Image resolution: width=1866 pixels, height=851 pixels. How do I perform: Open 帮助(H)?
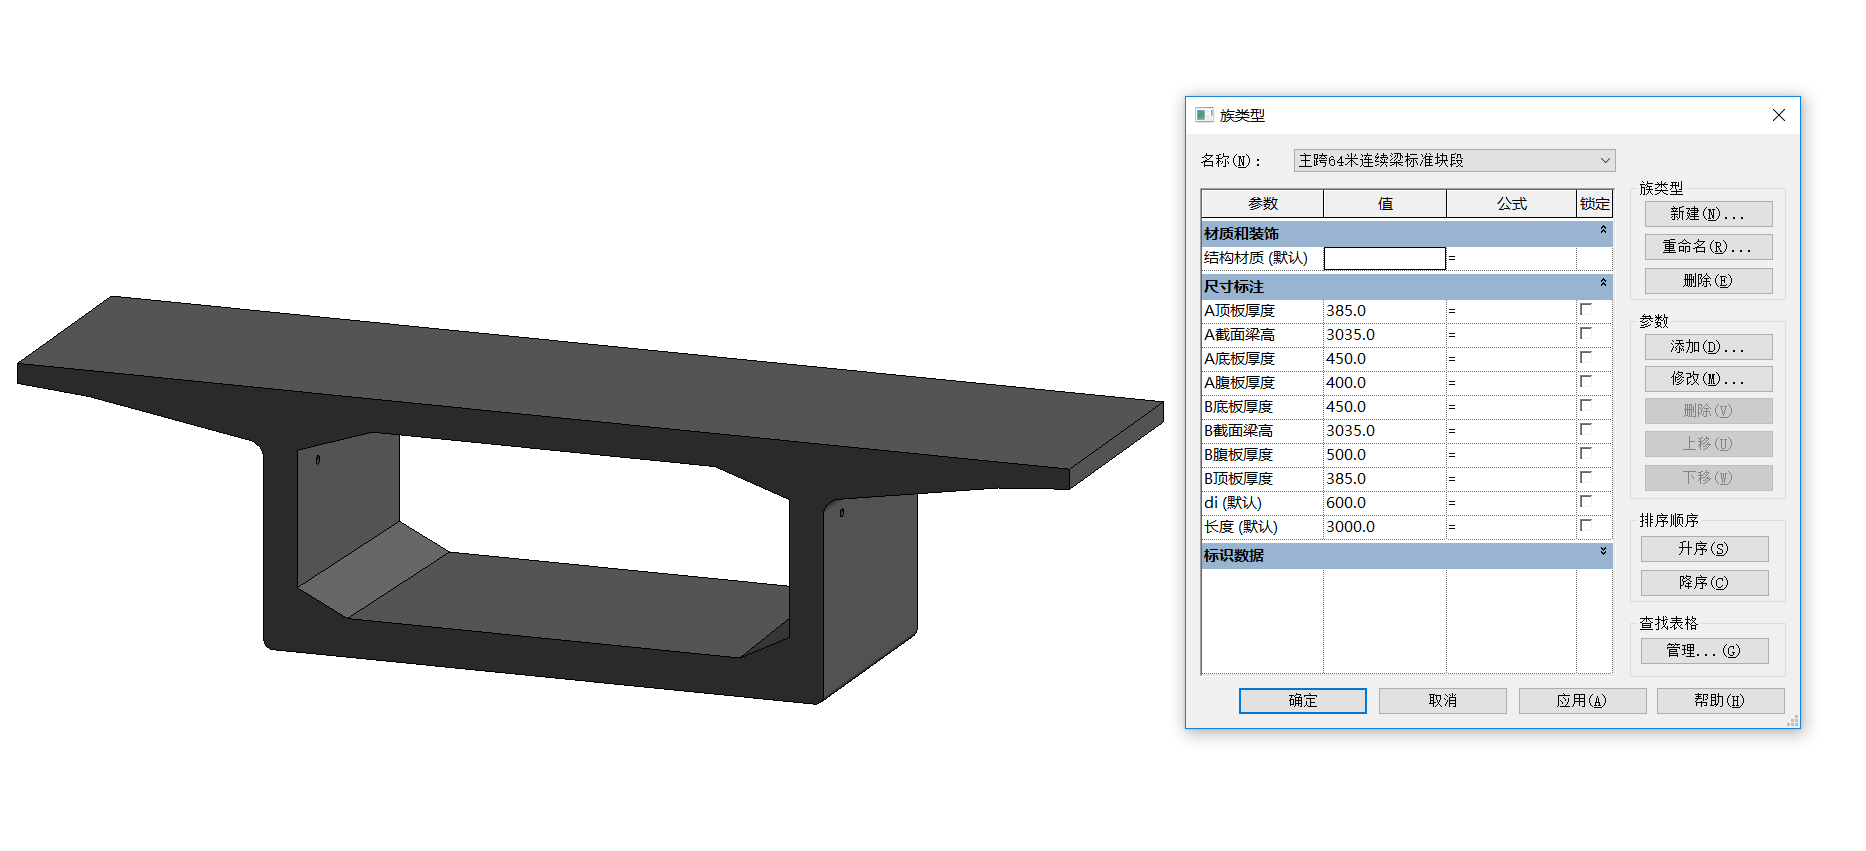pos(1720,701)
